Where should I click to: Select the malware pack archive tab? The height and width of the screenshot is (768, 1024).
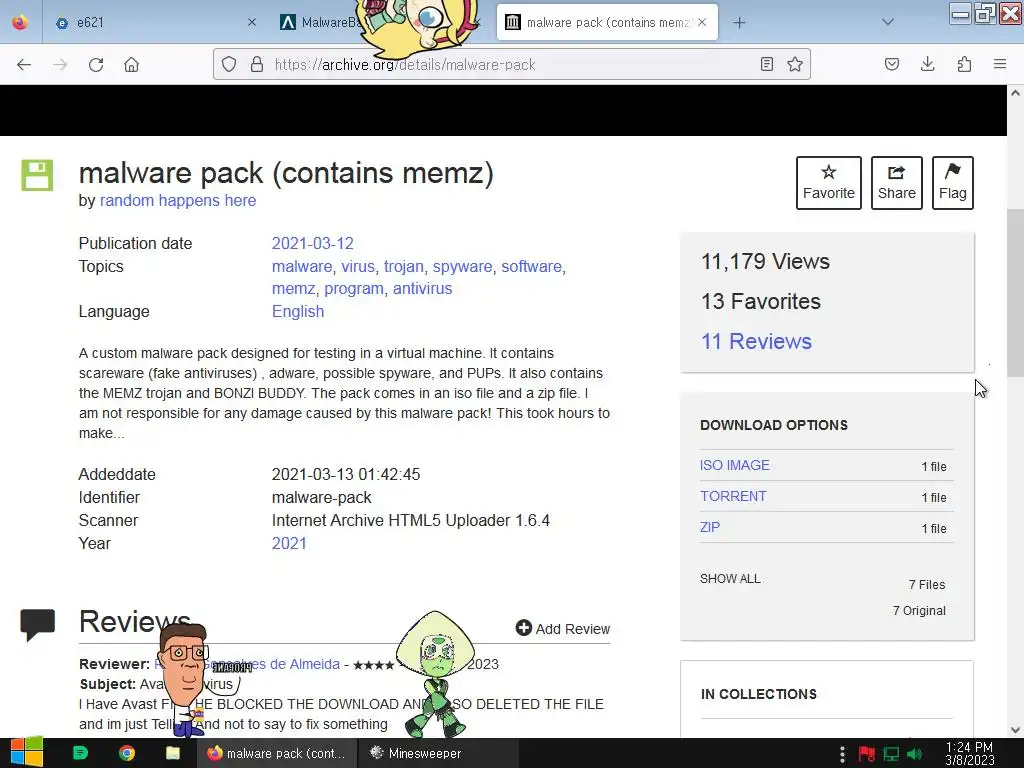[x=607, y=22]
